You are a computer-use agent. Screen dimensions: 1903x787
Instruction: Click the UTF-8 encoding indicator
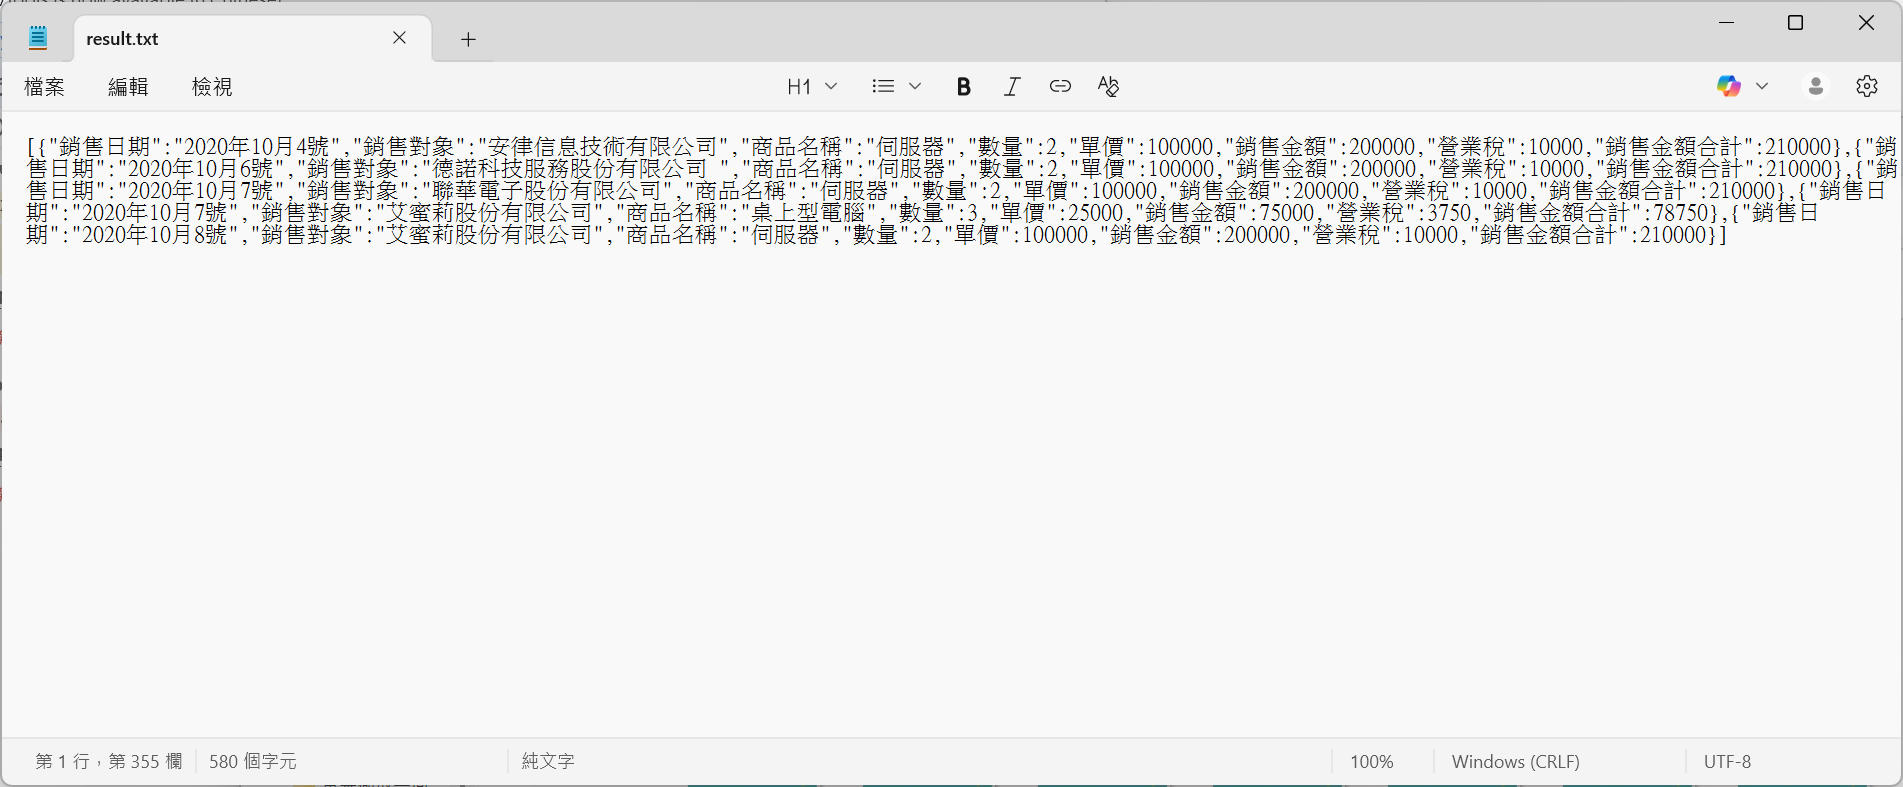(x=1727, y=762)
